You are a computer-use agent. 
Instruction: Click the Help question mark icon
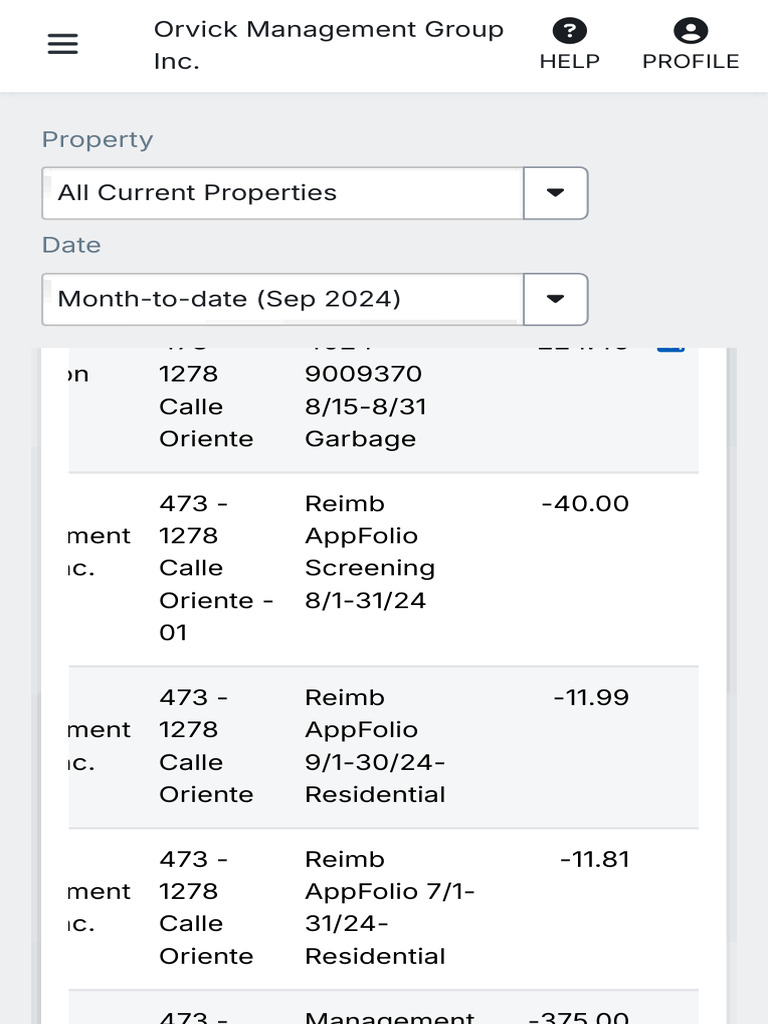point(569,31)
